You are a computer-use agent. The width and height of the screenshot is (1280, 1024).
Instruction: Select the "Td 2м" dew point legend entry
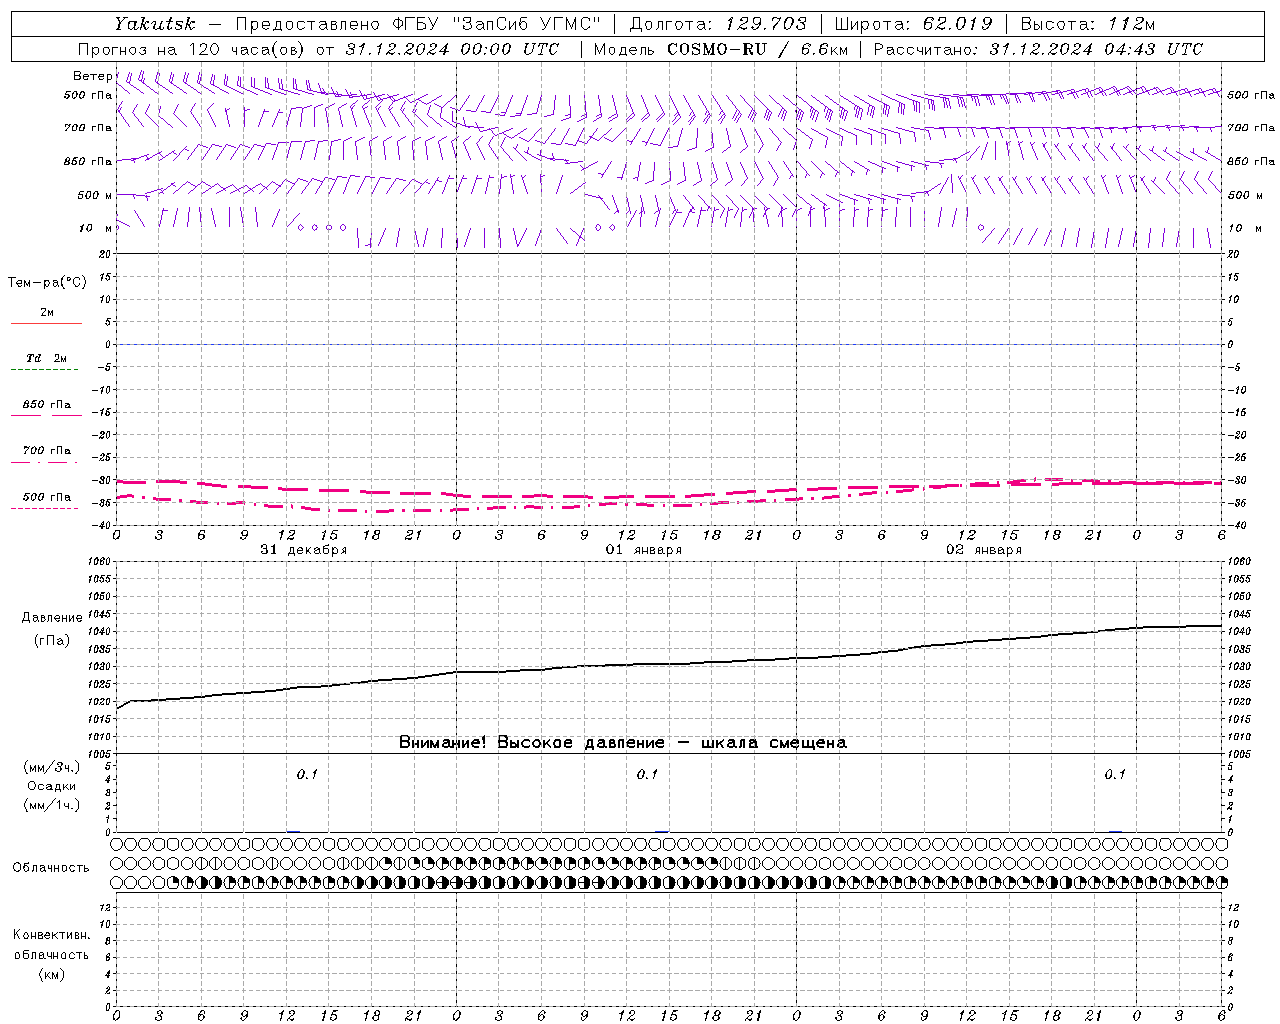point(47,358)
